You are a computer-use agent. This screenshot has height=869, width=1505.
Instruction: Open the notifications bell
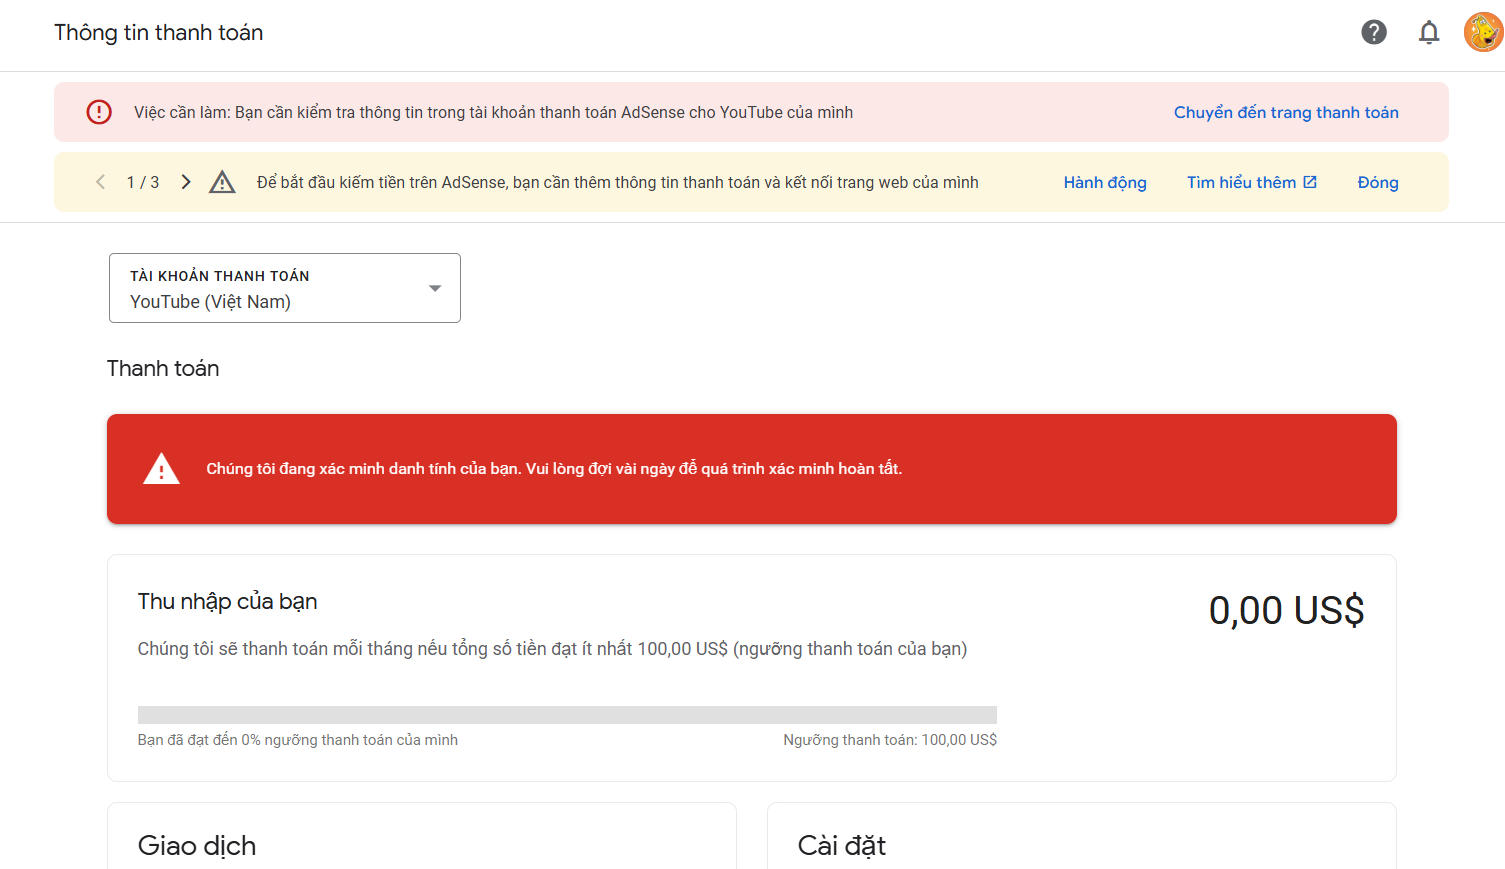pos(1429,32)
